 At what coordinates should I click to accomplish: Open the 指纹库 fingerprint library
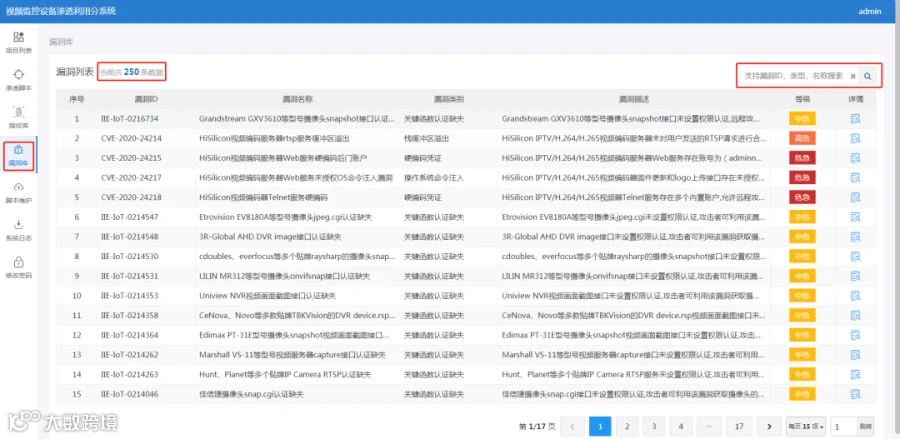[18, 116]
